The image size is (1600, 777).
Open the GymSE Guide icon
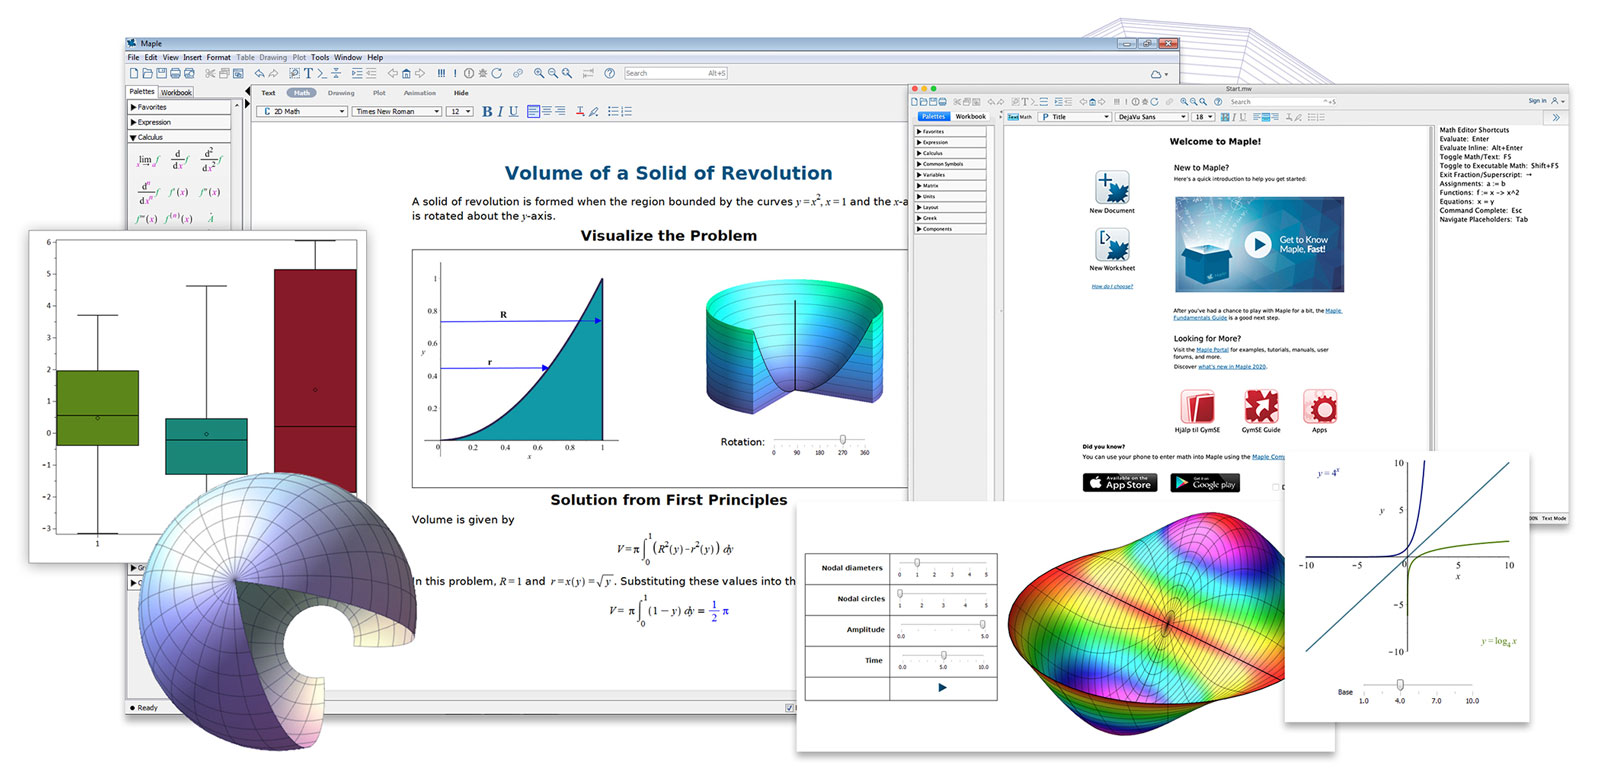click(1260, 407)
